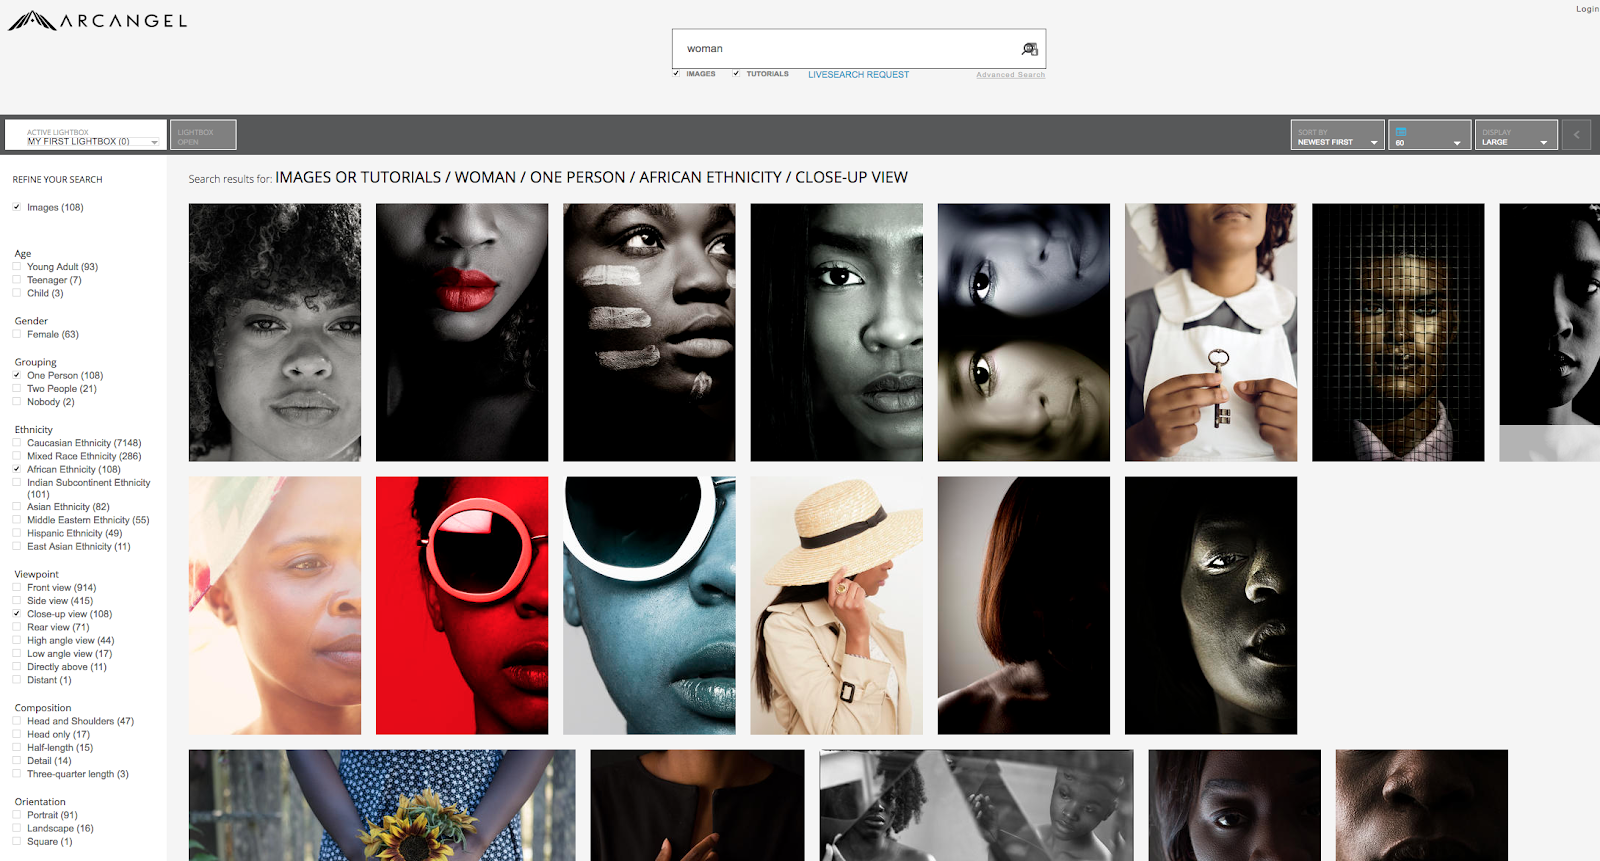This screenshot has height=861, width=1600.
Task: Check the Front view (914) filter
Action: (x=17, y=588)
